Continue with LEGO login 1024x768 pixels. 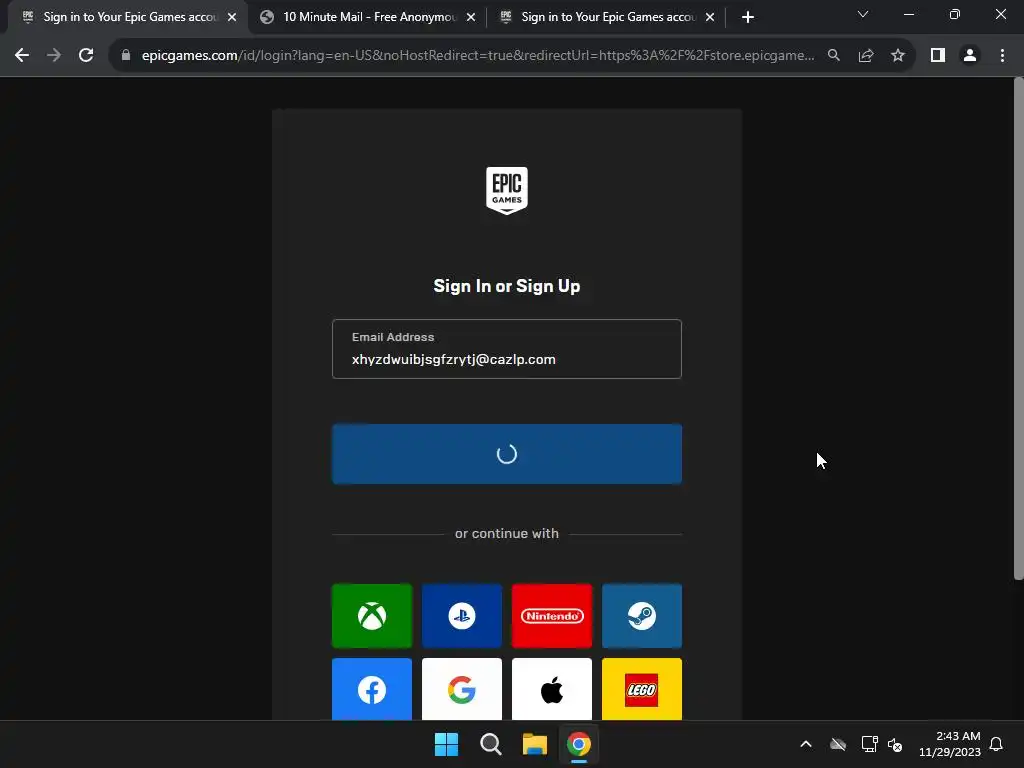(642, 689)
